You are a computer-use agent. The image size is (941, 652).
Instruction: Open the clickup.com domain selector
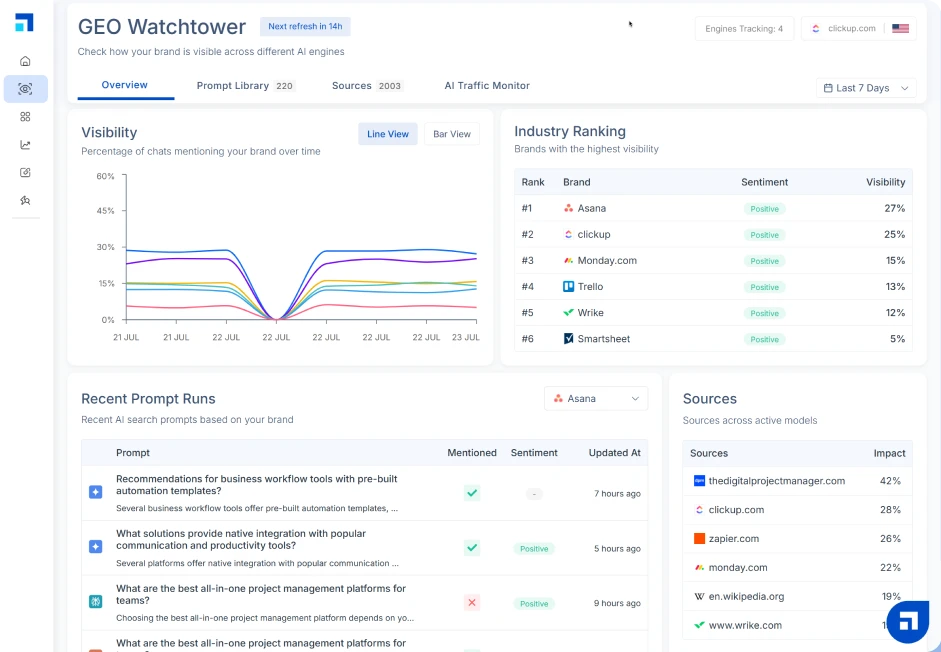coord(858,28)
